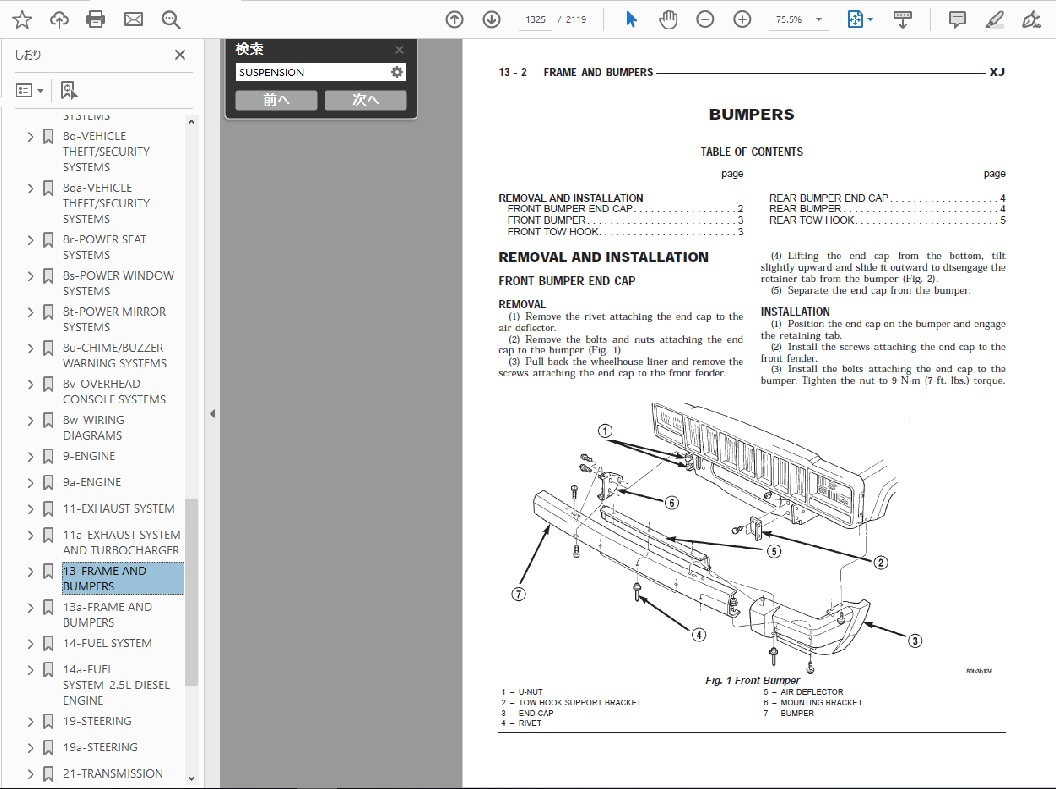Zoom in with plus icon
This screenshot has width=1056, height=789.
point(742,20)
